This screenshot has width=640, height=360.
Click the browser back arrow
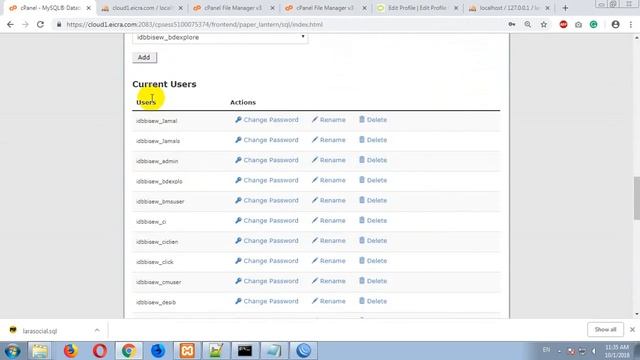[x=10, y=24]
